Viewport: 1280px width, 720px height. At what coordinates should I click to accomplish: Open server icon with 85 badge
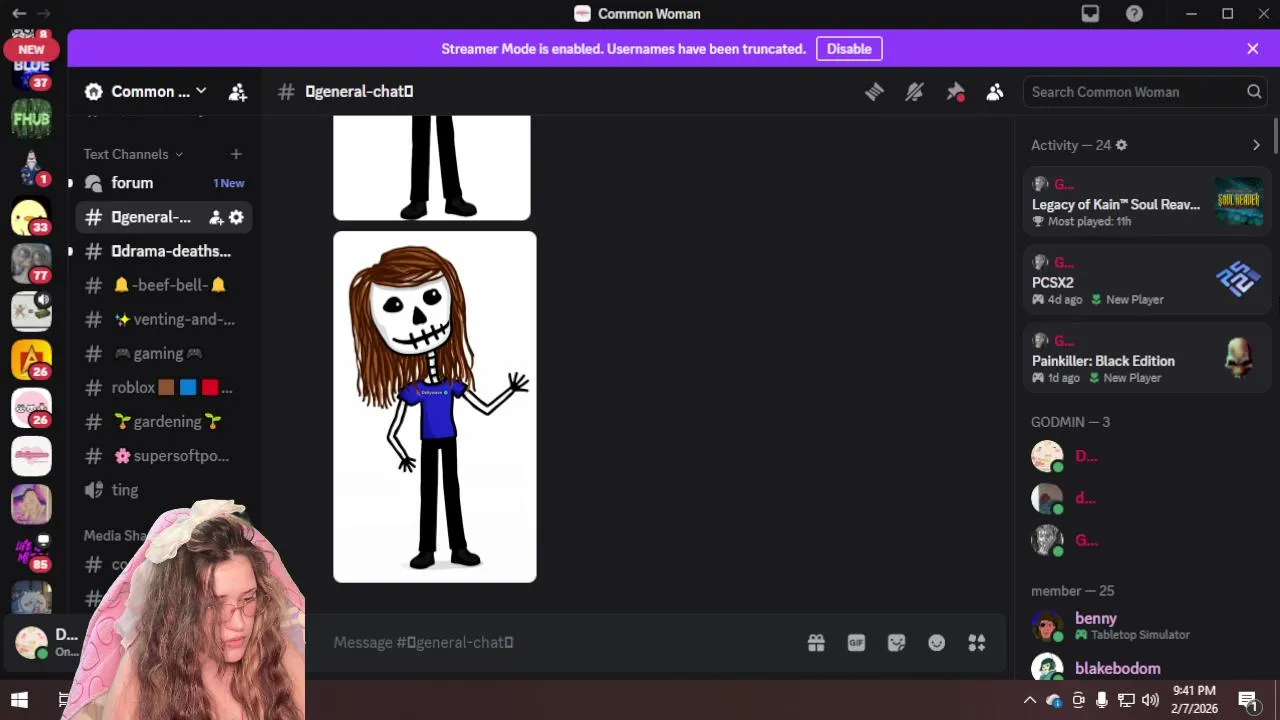pyautogui.click(x=31, y=553)
